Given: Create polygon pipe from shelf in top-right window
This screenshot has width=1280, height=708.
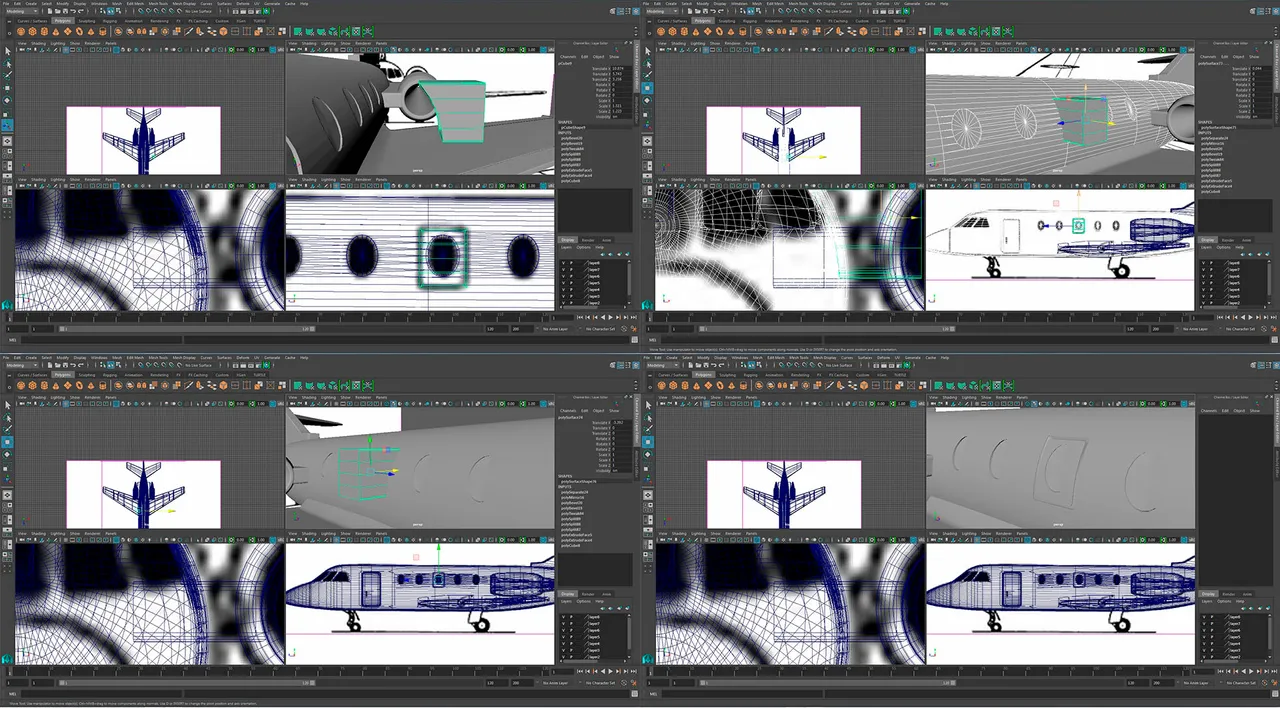Looking at the screenshot, I should (x=744, y=31).
